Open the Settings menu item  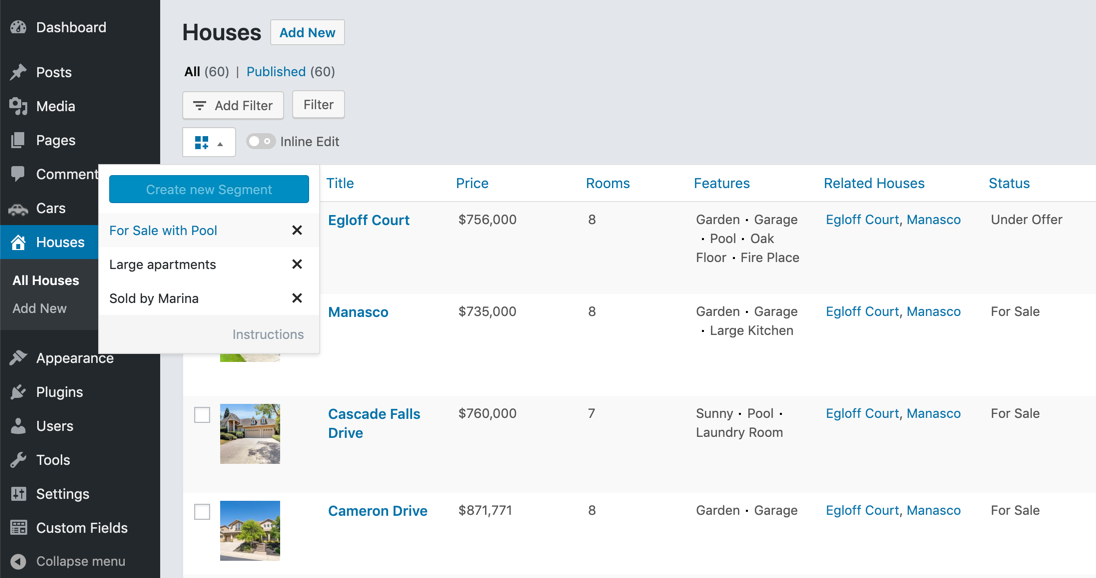click(63, 493)
